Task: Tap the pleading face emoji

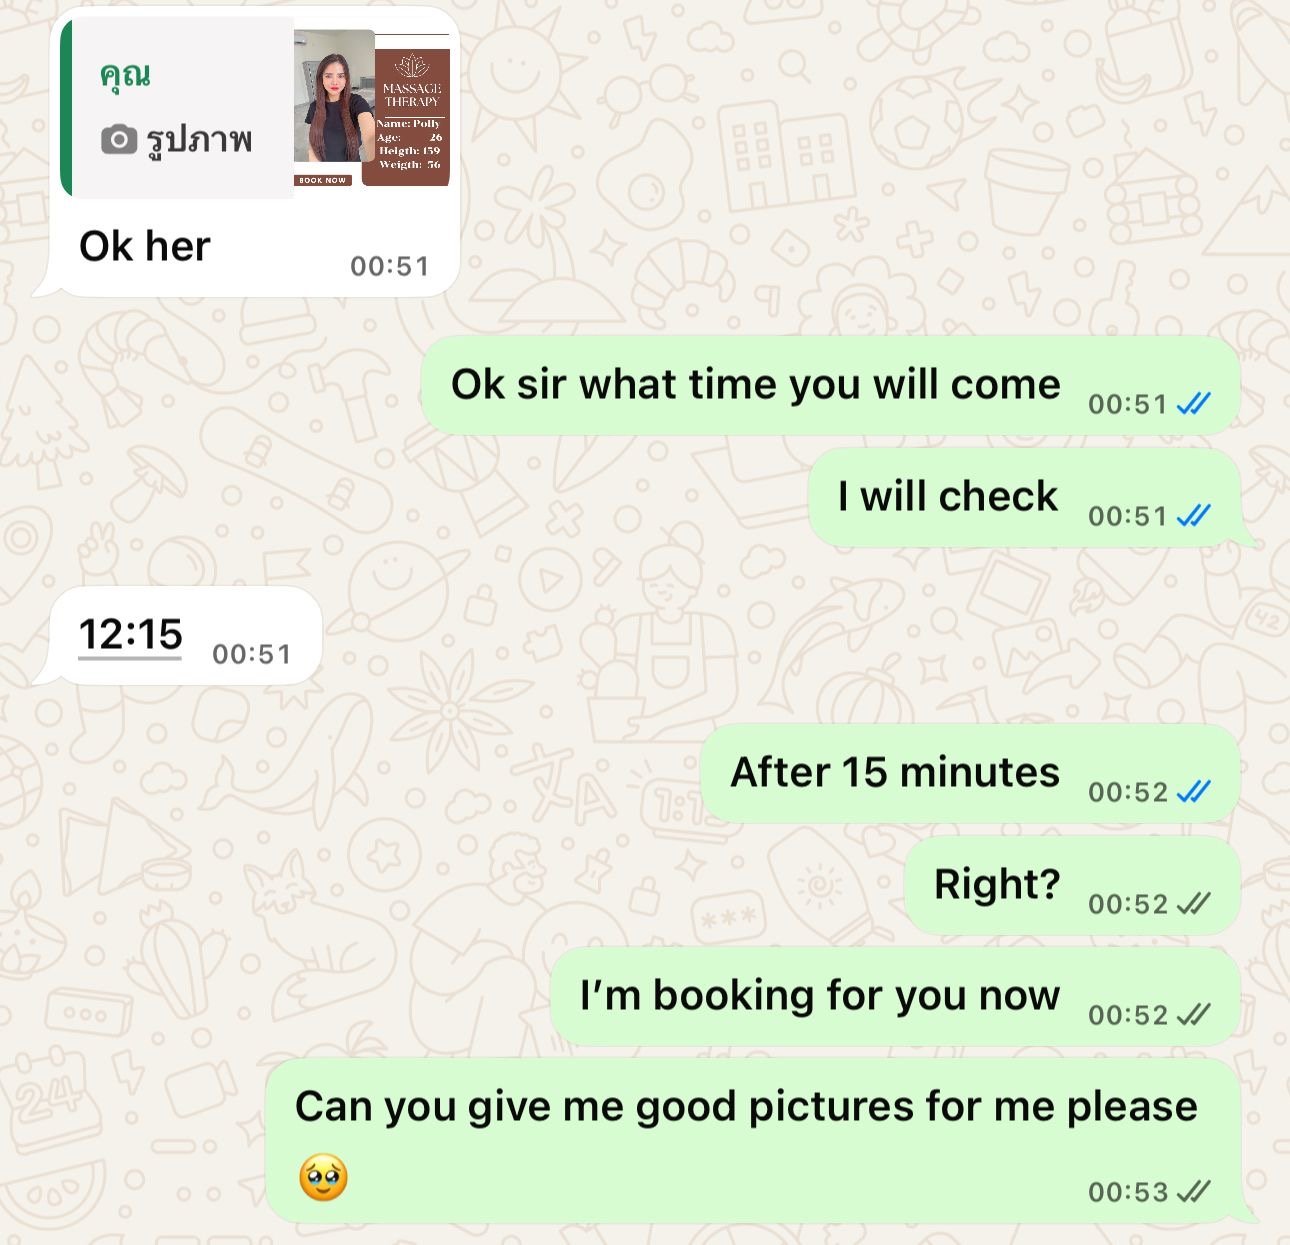Action: coord(323,1177)
